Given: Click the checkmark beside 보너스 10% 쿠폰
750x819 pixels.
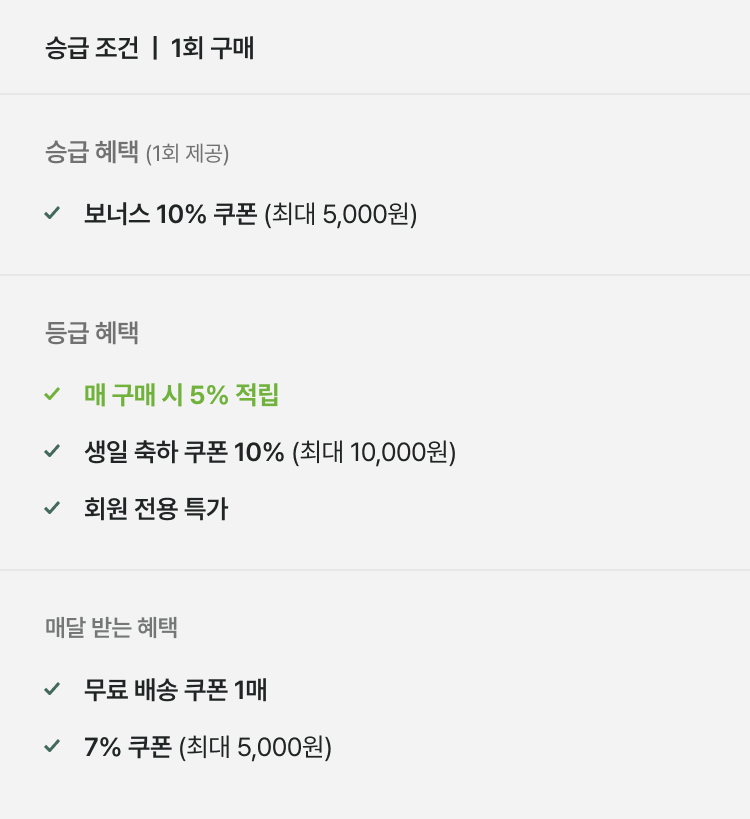Looking at the screenshot, I should click(53, 213).
